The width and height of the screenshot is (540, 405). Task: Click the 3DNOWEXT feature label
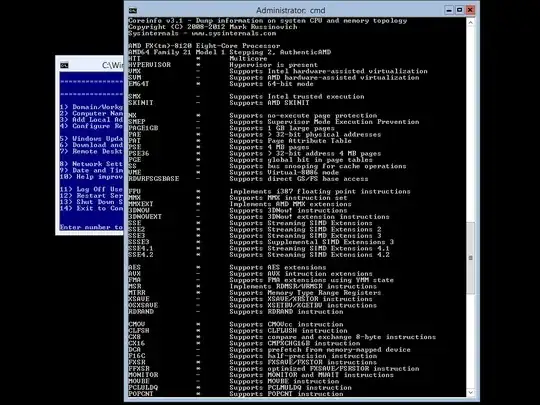click(x=145, y=217)
